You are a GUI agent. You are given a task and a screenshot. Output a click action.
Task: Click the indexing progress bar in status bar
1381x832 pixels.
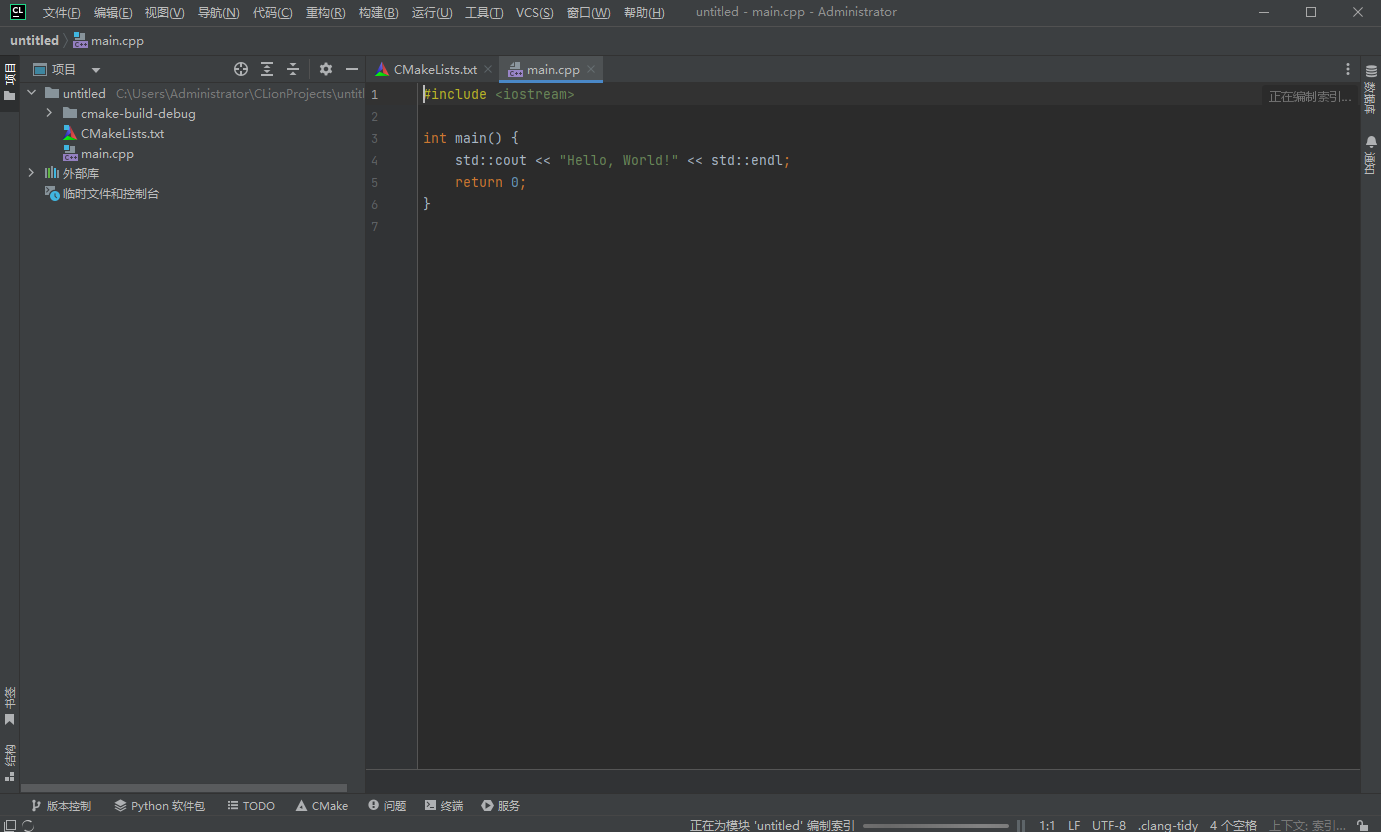pyautogui.click(x=935, y=825)
